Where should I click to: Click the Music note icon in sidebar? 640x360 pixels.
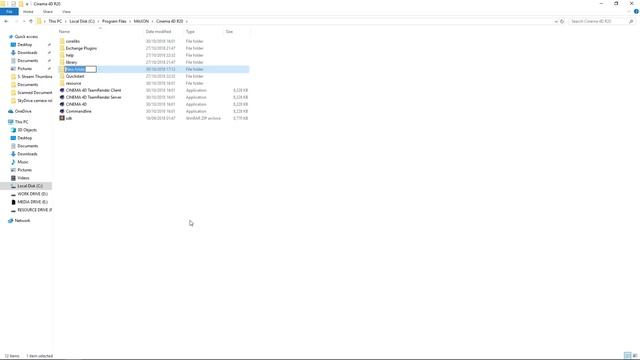click(x=13, y=162)
